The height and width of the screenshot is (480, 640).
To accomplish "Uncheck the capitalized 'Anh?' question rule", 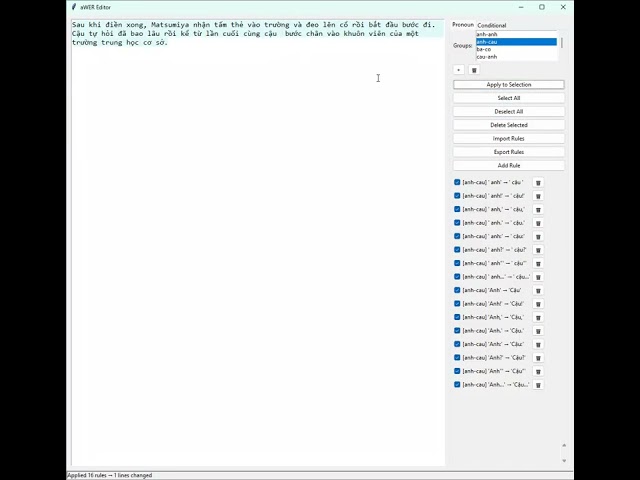I will click(457, 357).
